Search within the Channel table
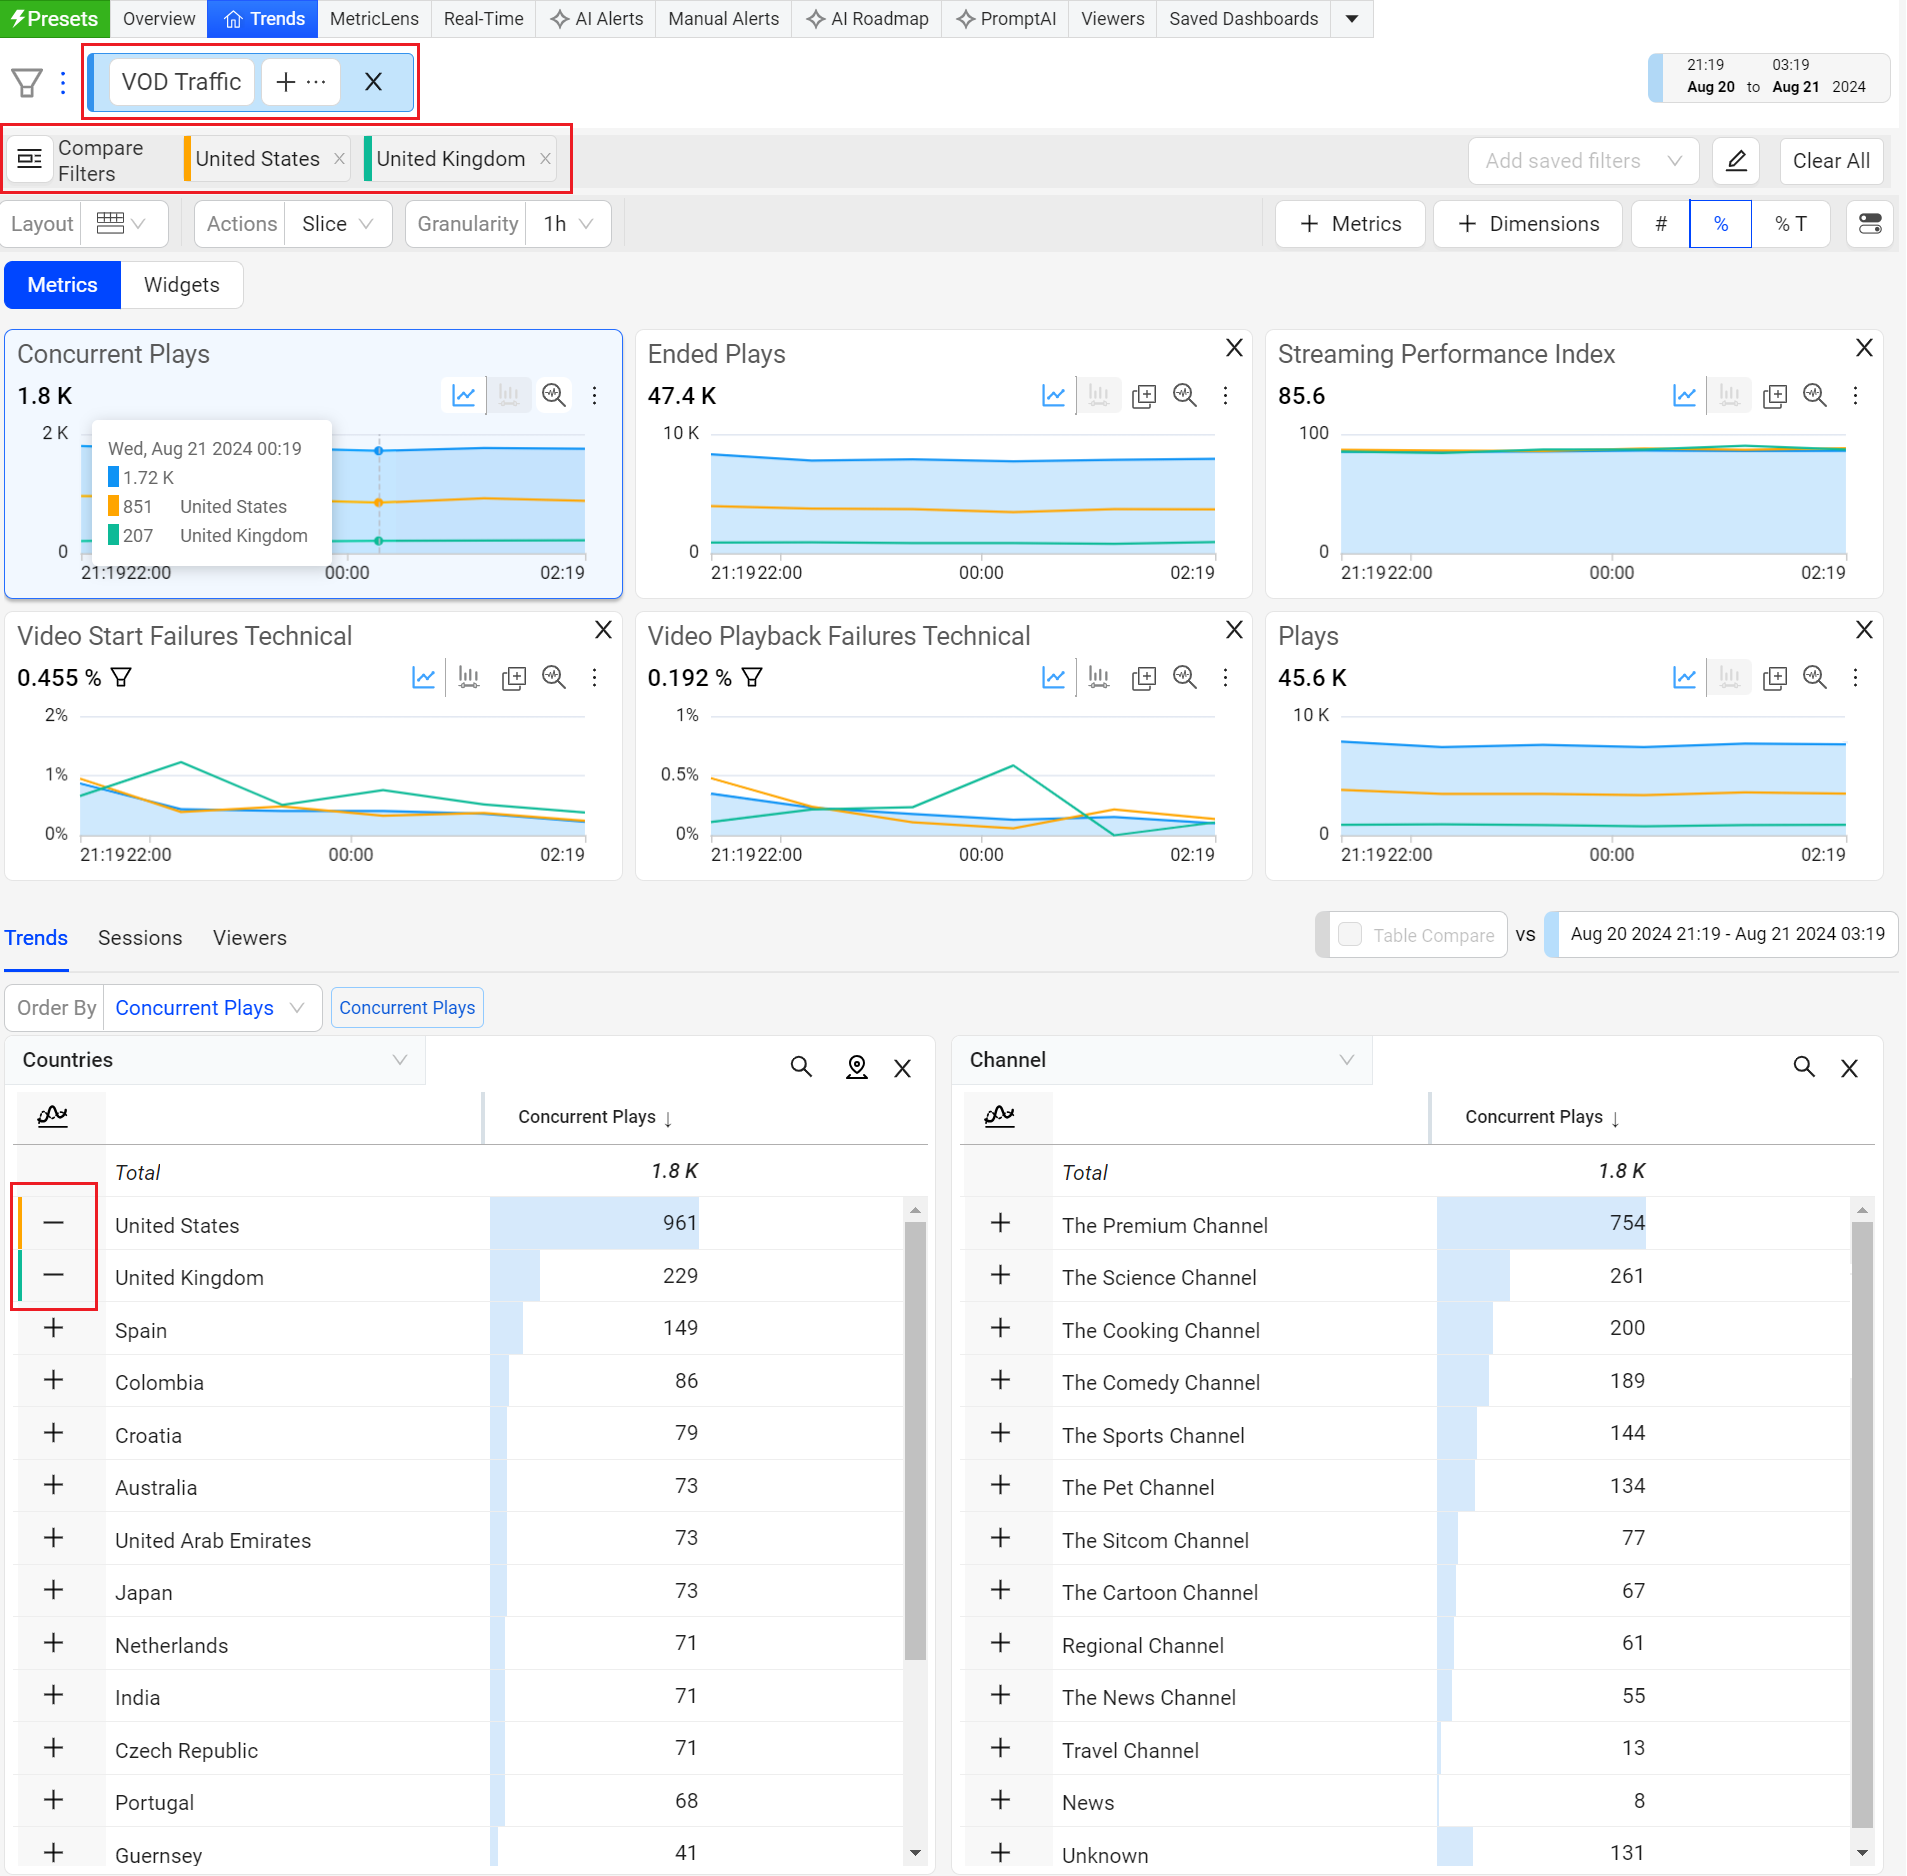This screenshot has height=1876, width=1907. click(1803, 1067)
